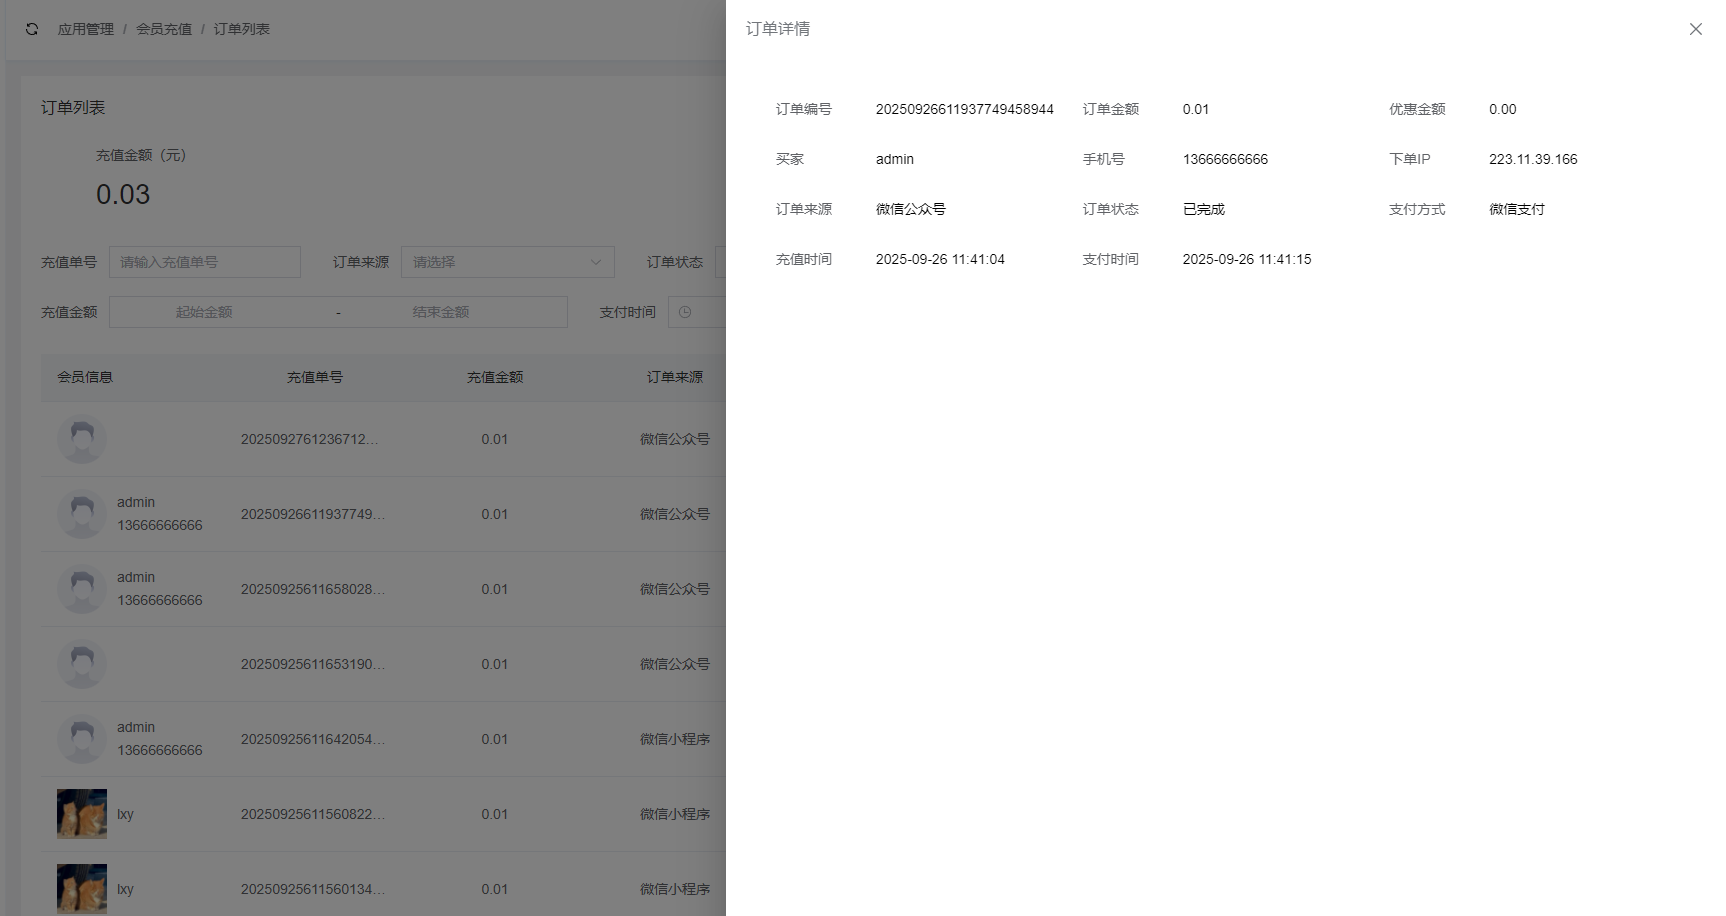Click the clock icon in 支付时间 field
1726x916 pixels.
coord(685,312)
